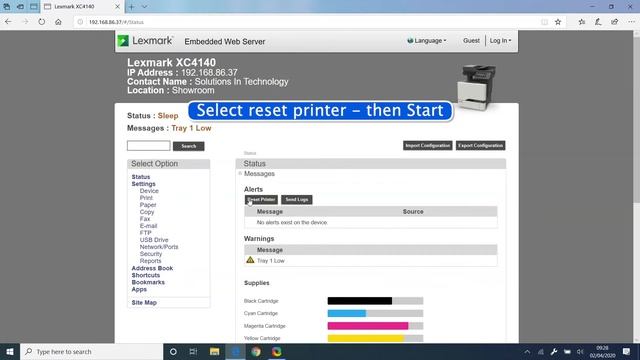640x360 pixels.
Task: Click the address bar URL
Action: pyautogui.click(x=116, y=22)
